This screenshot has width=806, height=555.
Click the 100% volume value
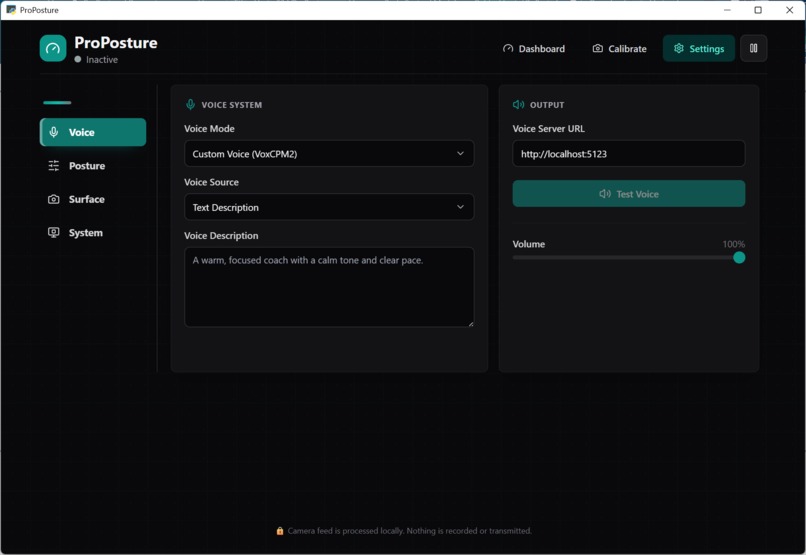734,244
